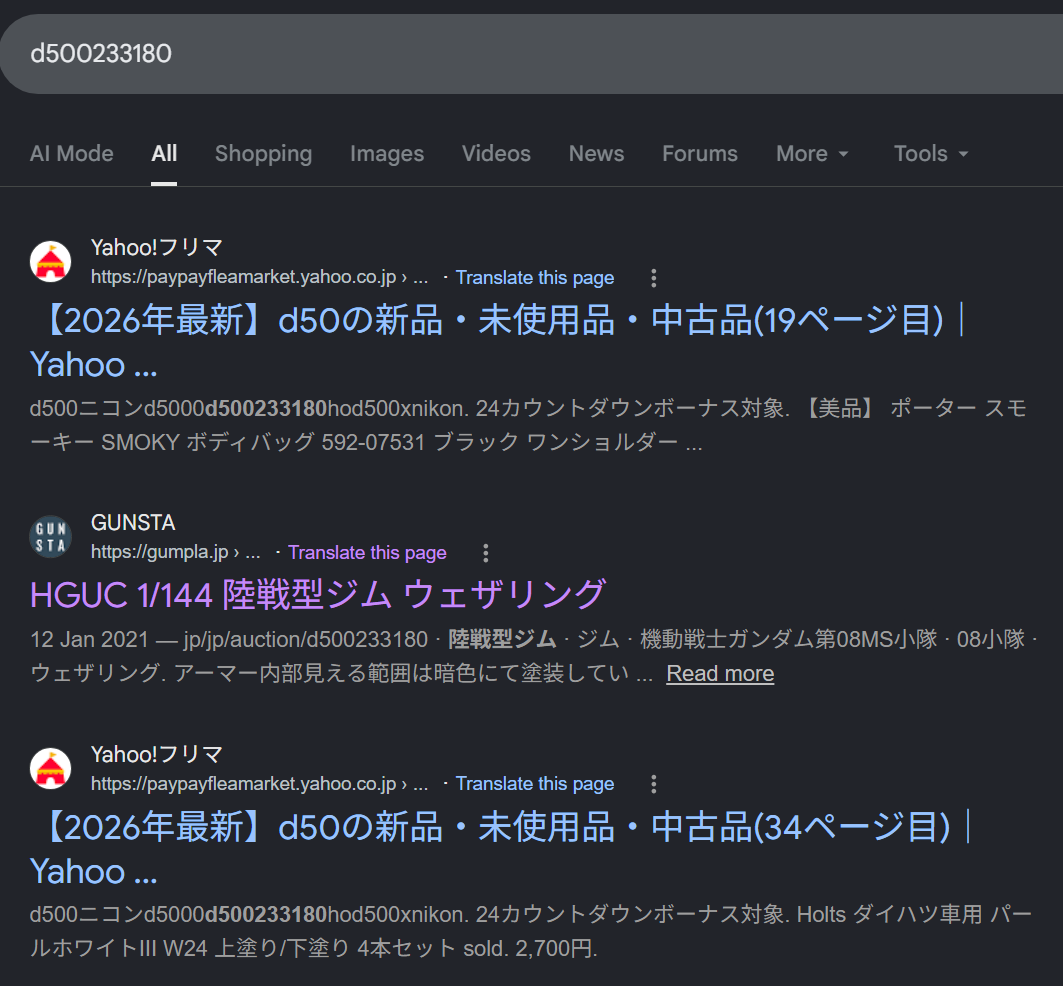This screenshot has height=986, width=1063.
Task: Click Yahoo!フリマ favicon on third result
Action: pyautogui.click(x=50, y=769)
